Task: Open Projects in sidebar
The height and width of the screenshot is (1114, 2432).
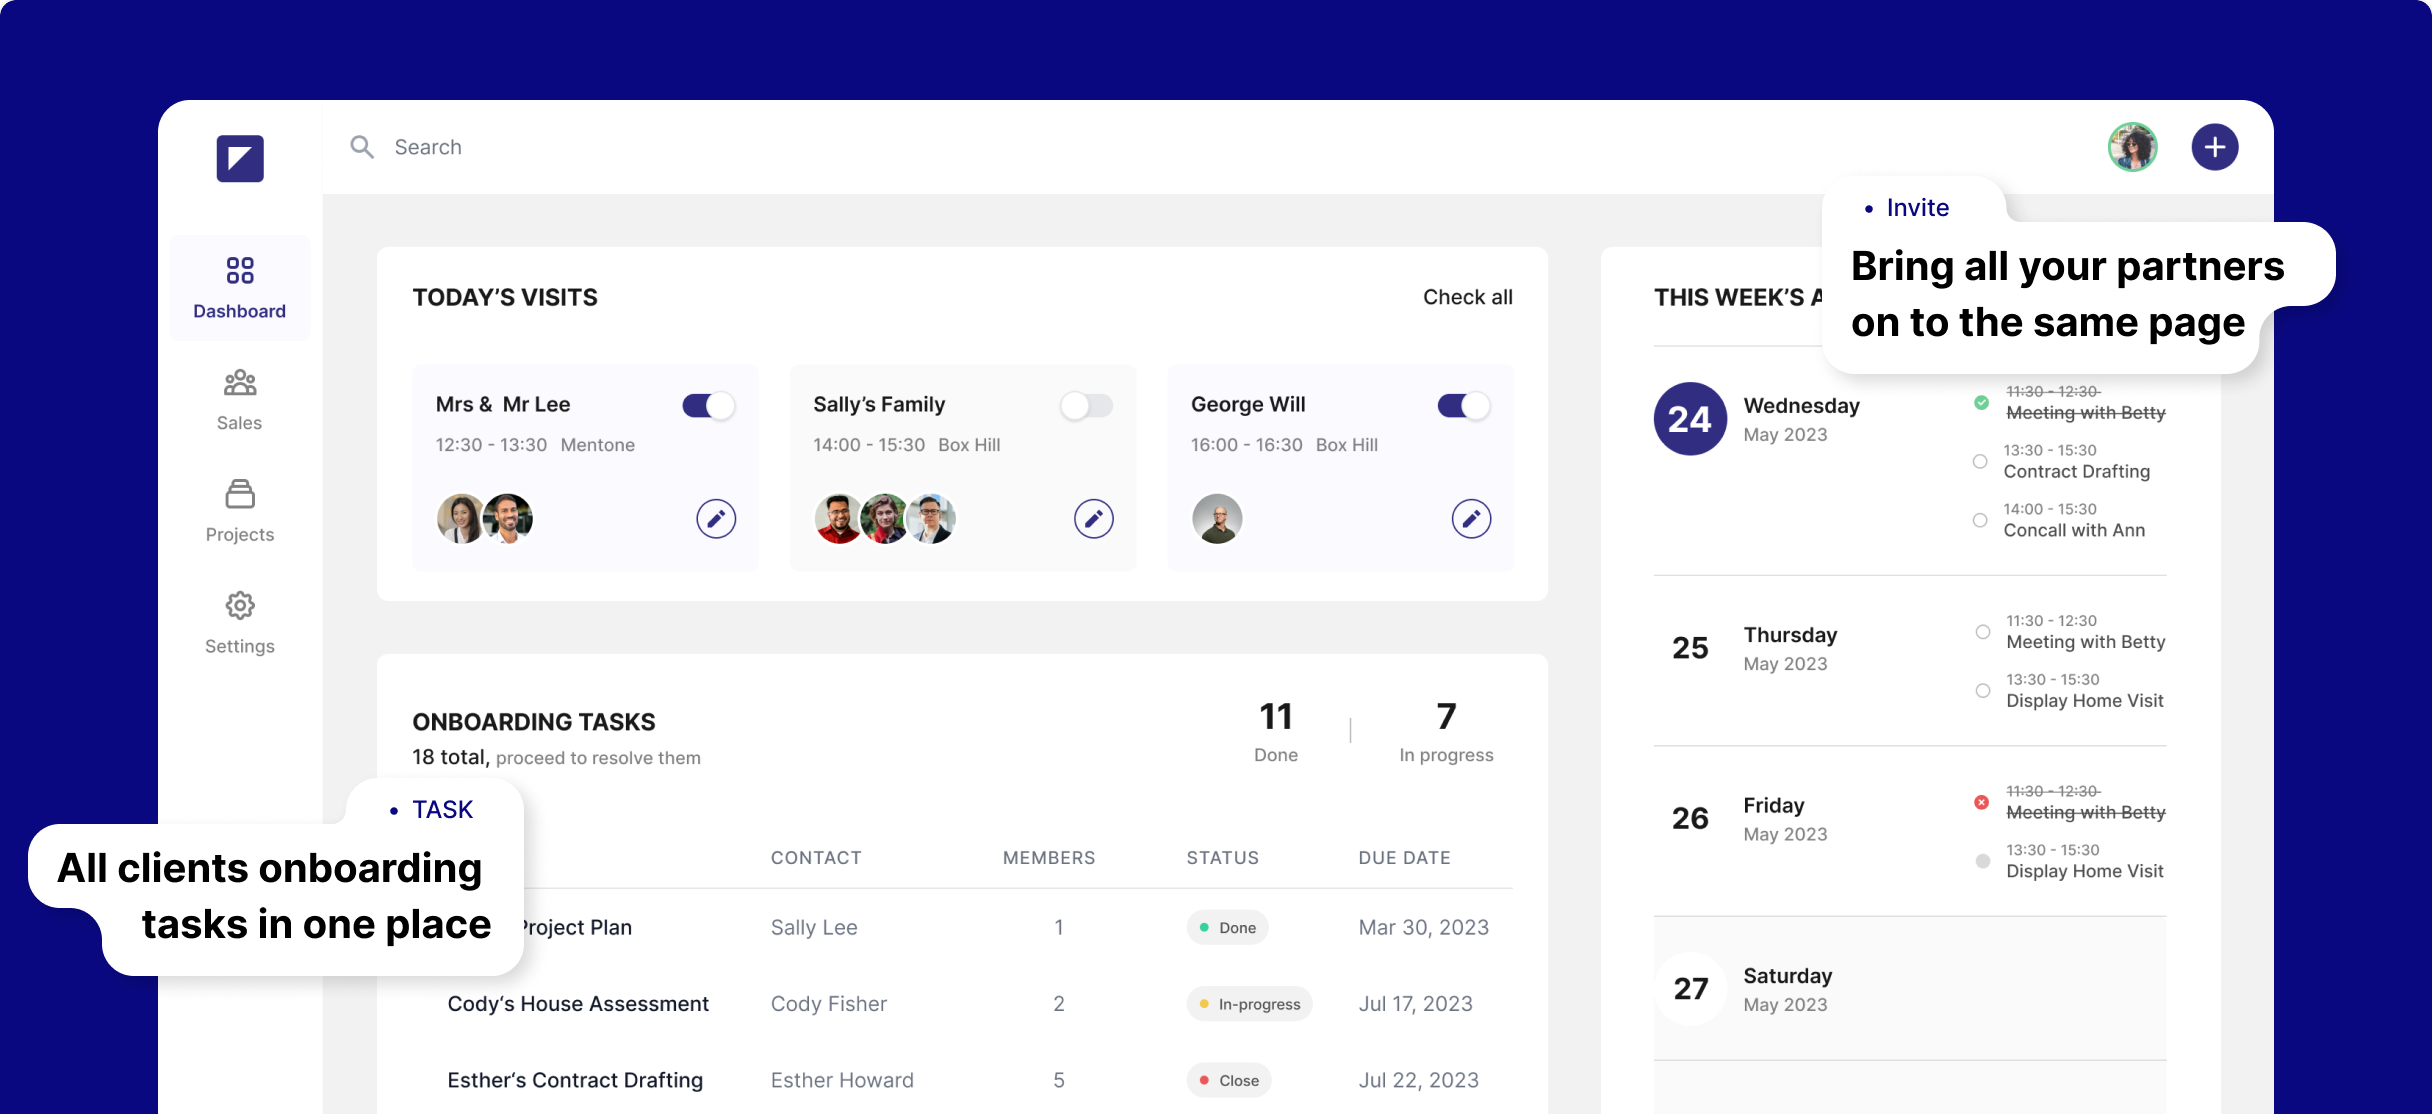Action: tap(240, 510)
